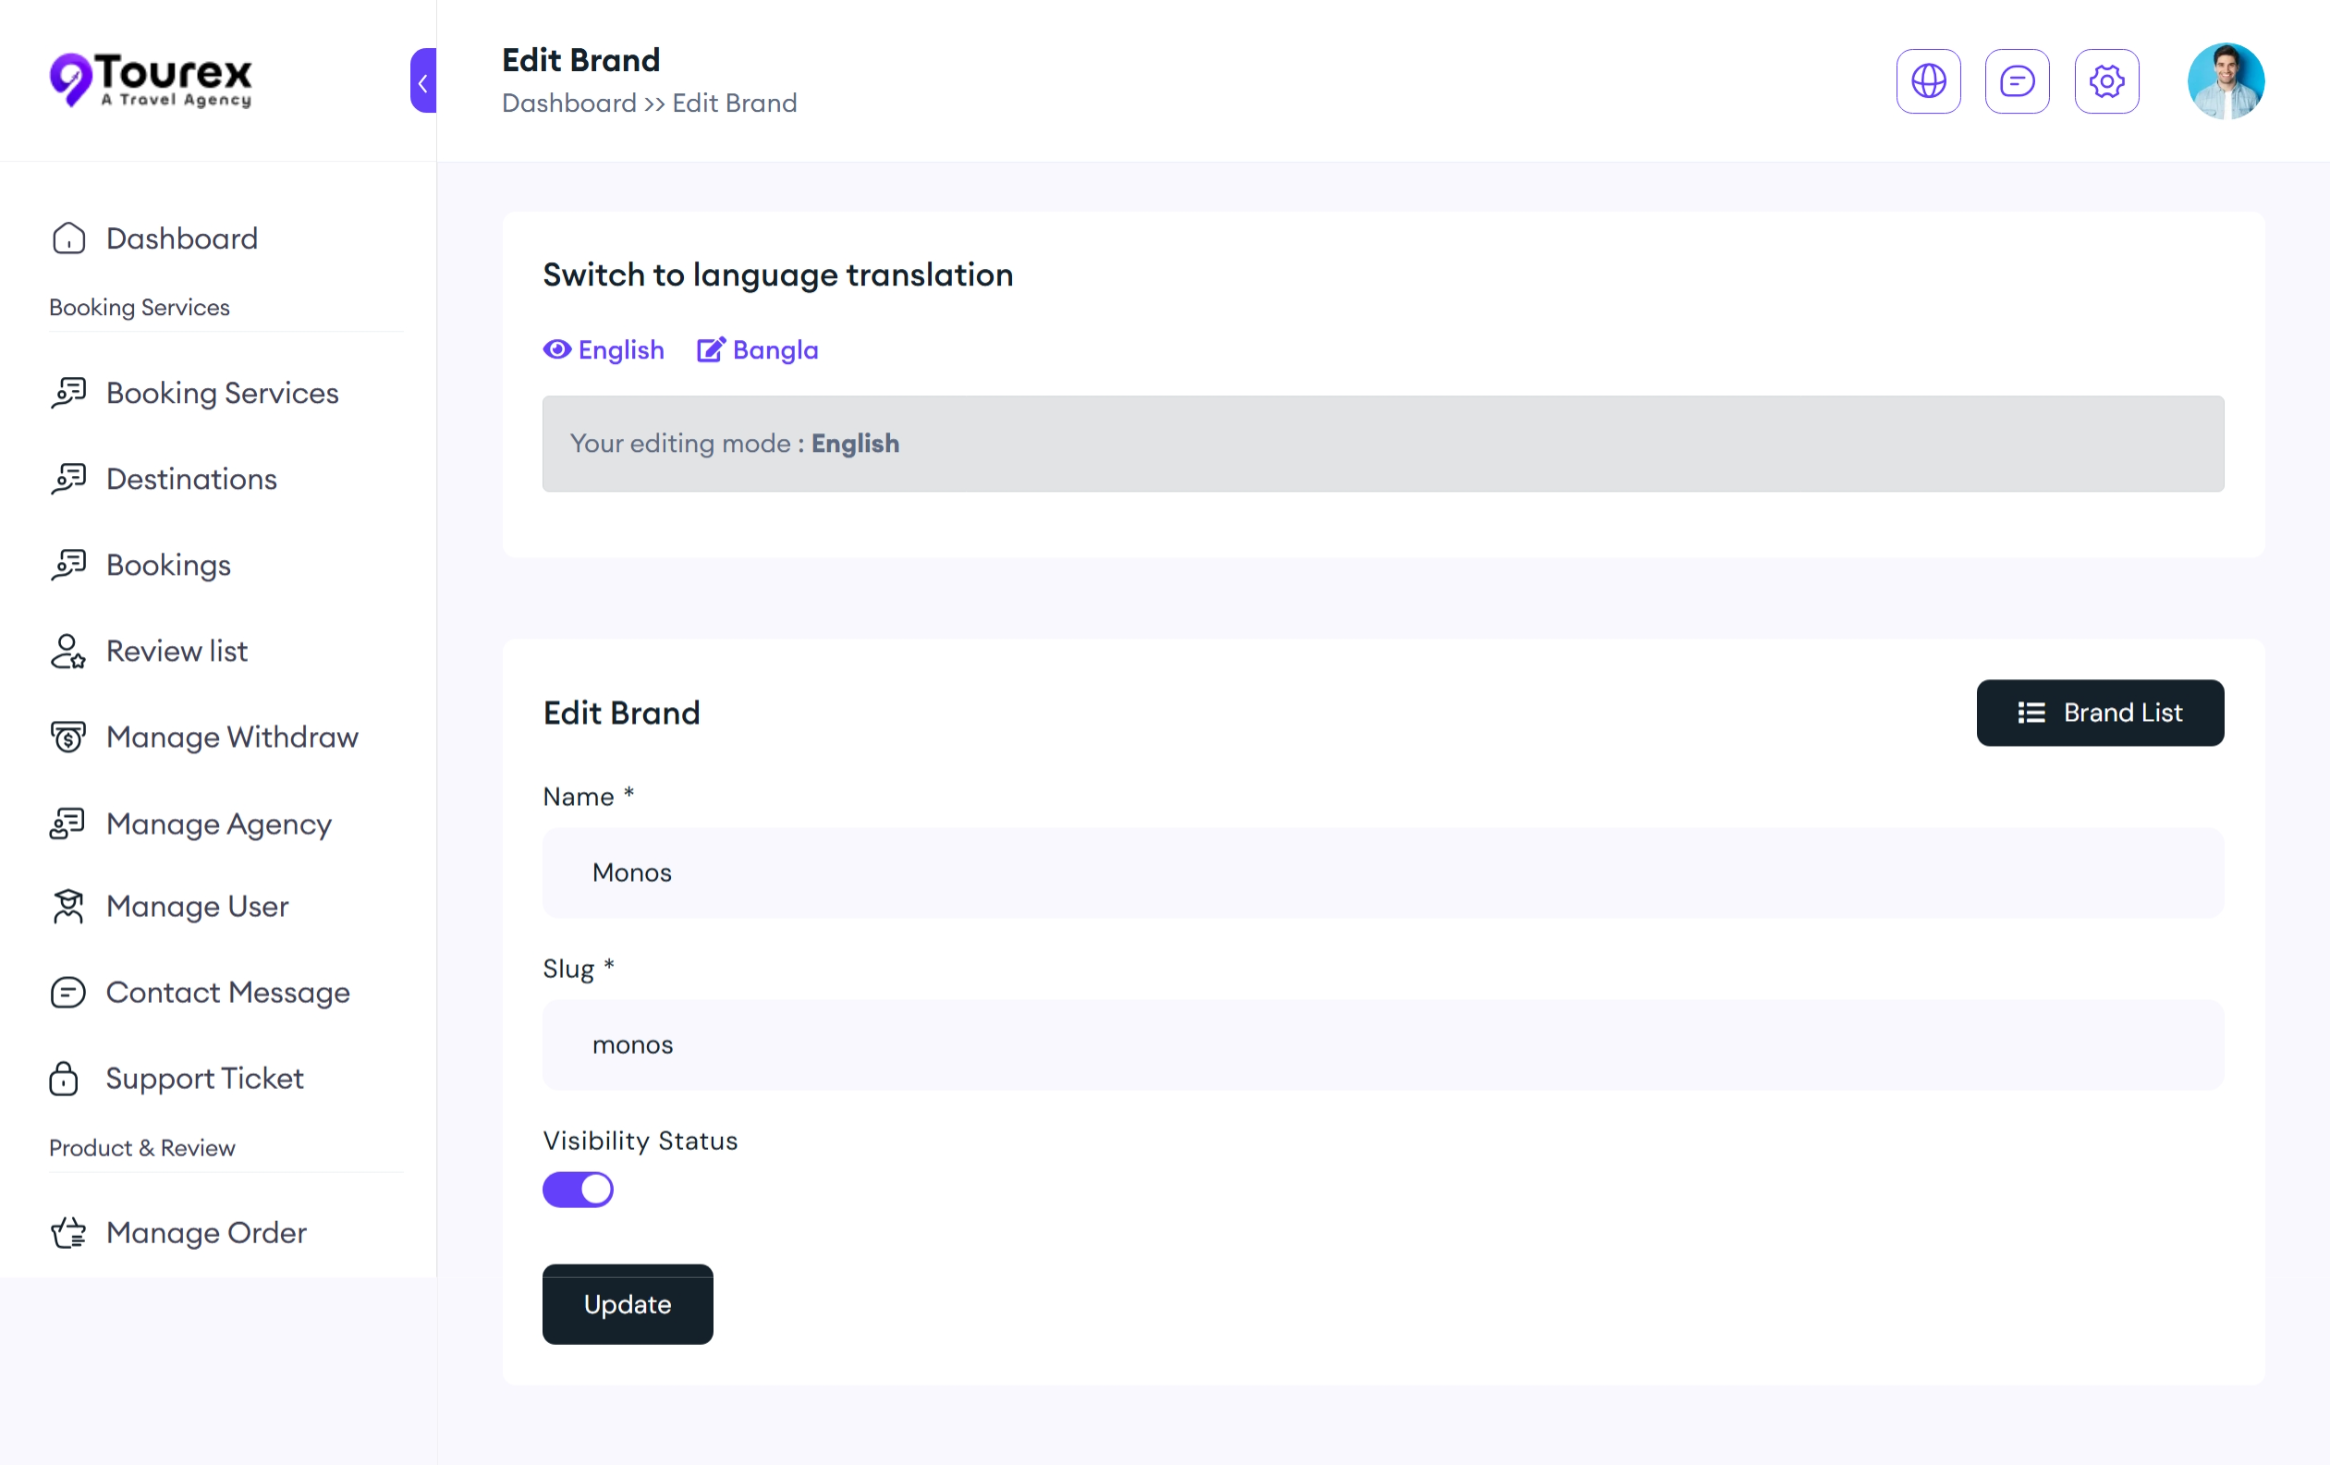Open Dashboard from the sidebar
2330x1465 pixels.
(181, 238)
